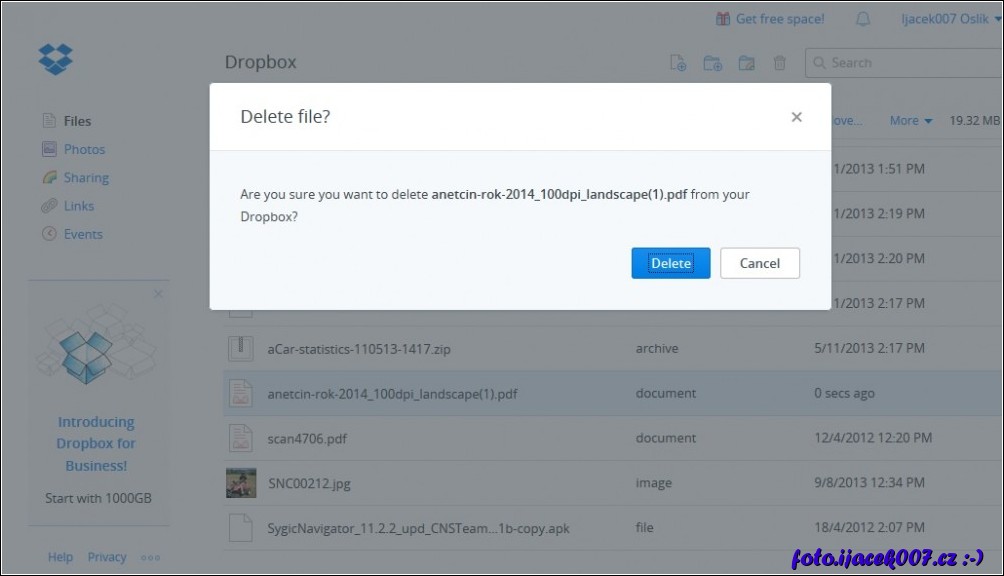The height and width of the screenshot is (576, 1004).
Task: Click the aCar-statistics zip archive icon
Action: click(x=241, y=349)
